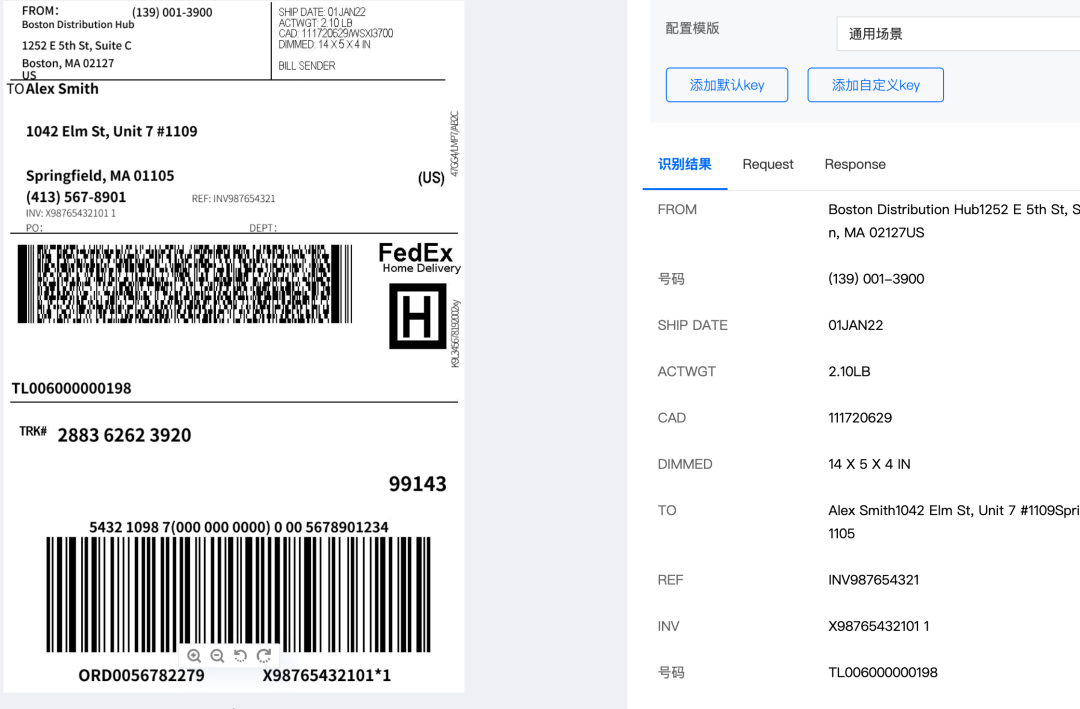Image resolution: width=1080 pixels, height=709 pixels.
Task: Click the INV value X98765432101 1
Action: coord(878,626)
